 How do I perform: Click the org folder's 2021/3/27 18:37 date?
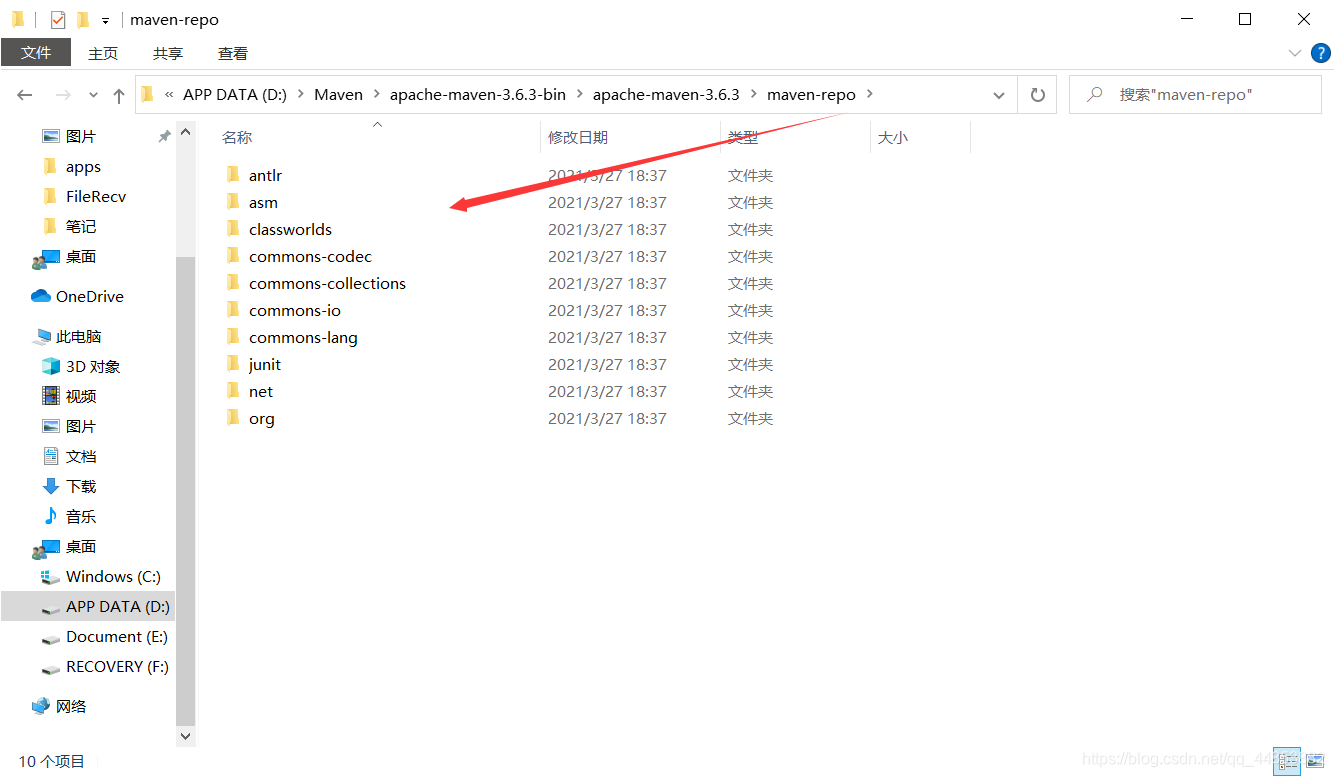(x=607, y=418)
